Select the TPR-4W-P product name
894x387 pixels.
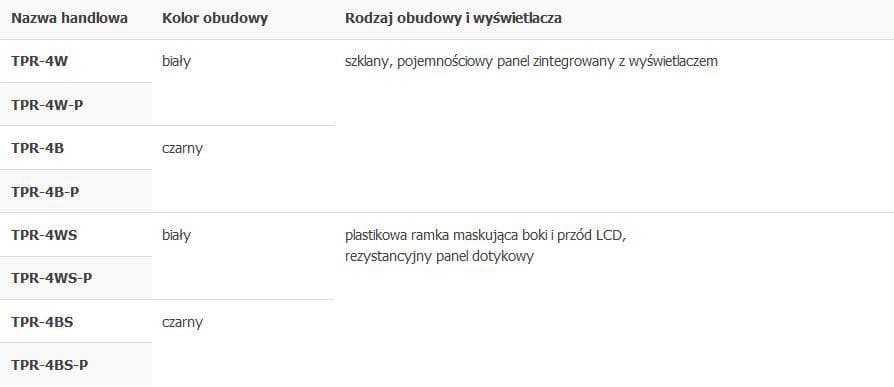click(47, 105)
